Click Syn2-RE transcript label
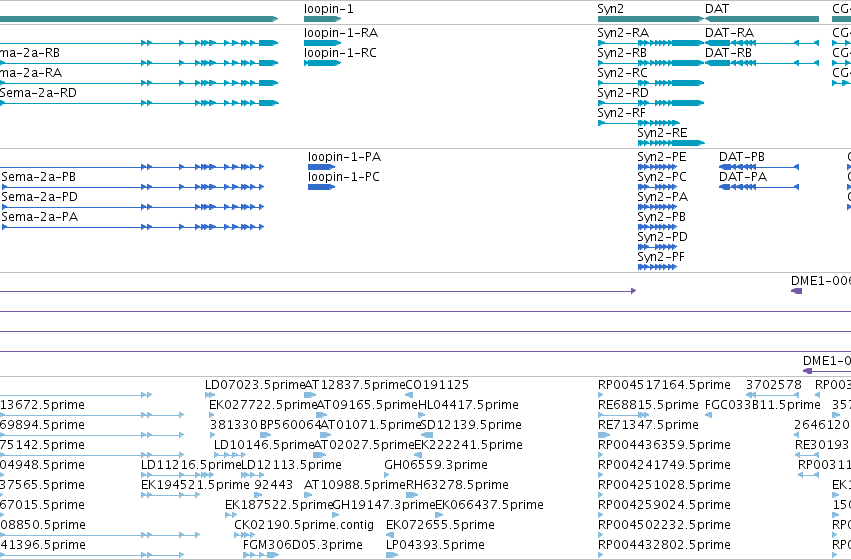851x560 pixels. 662,133
